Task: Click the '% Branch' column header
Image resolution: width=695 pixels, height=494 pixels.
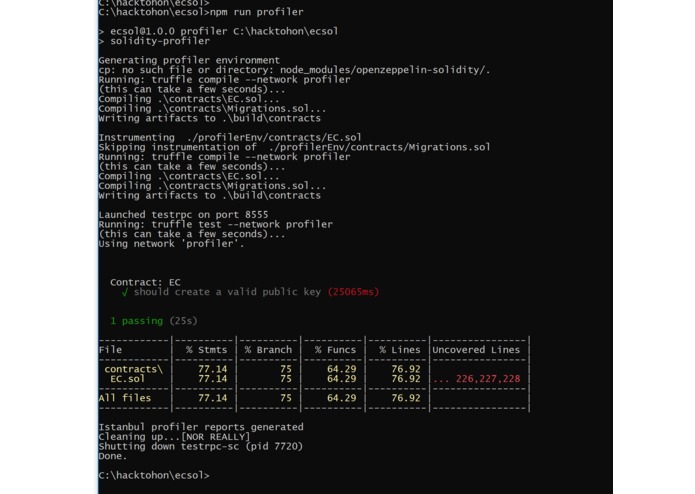Action: pyautogui.click(x=268, y=350)
